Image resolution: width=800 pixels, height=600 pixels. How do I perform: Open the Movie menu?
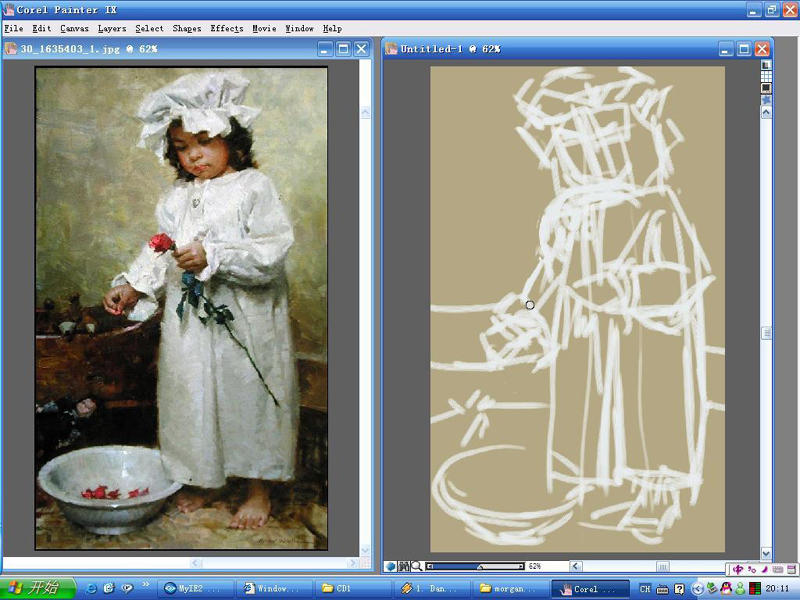(x=264, y=29)
